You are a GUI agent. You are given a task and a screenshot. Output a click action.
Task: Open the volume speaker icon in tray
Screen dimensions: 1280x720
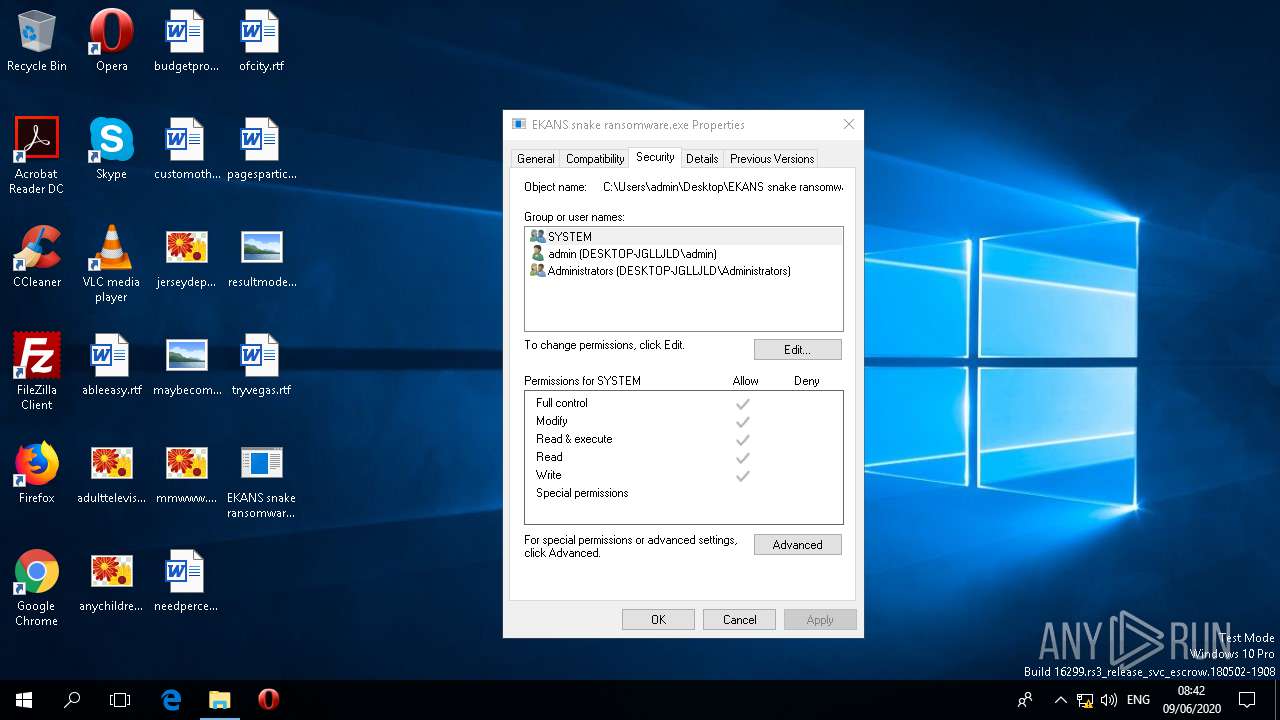pos(1108,700)
